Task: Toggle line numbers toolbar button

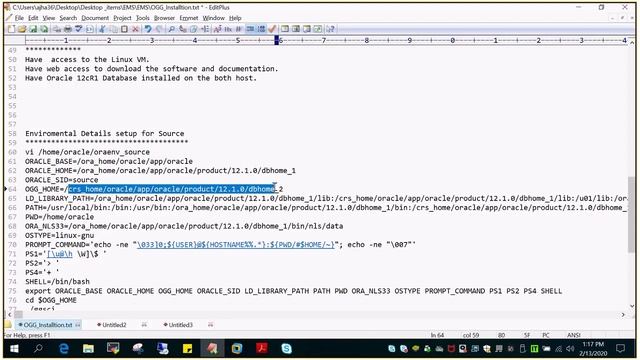Action: (261, 29)
